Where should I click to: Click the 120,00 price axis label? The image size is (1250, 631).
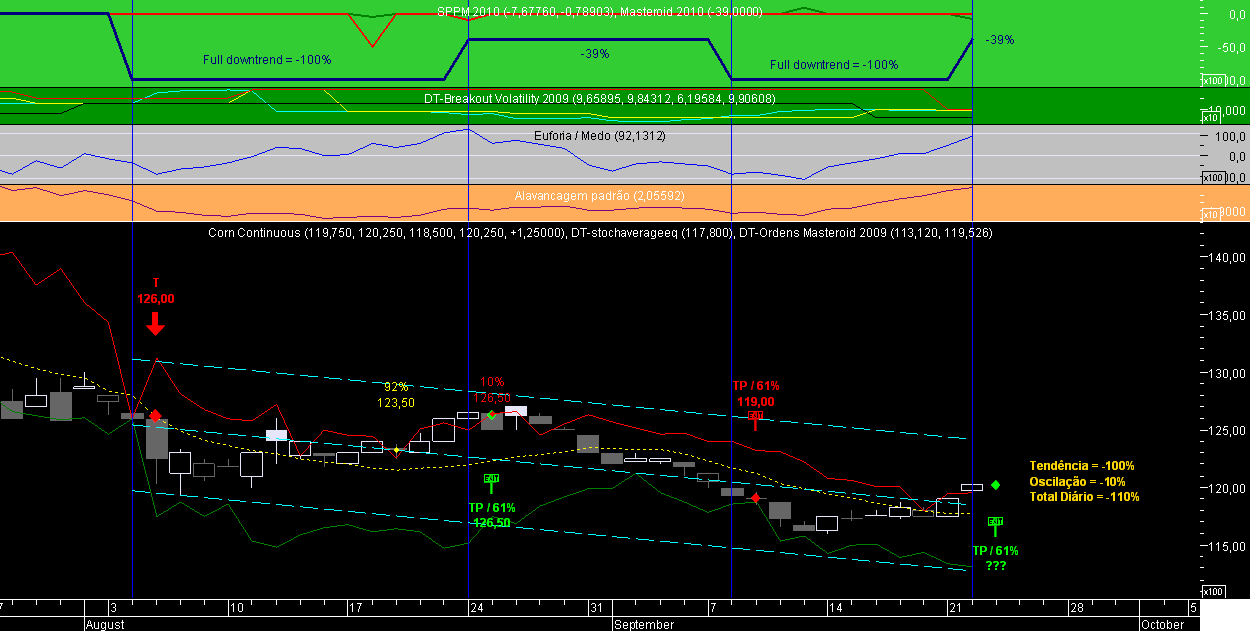pos(1225,489)
